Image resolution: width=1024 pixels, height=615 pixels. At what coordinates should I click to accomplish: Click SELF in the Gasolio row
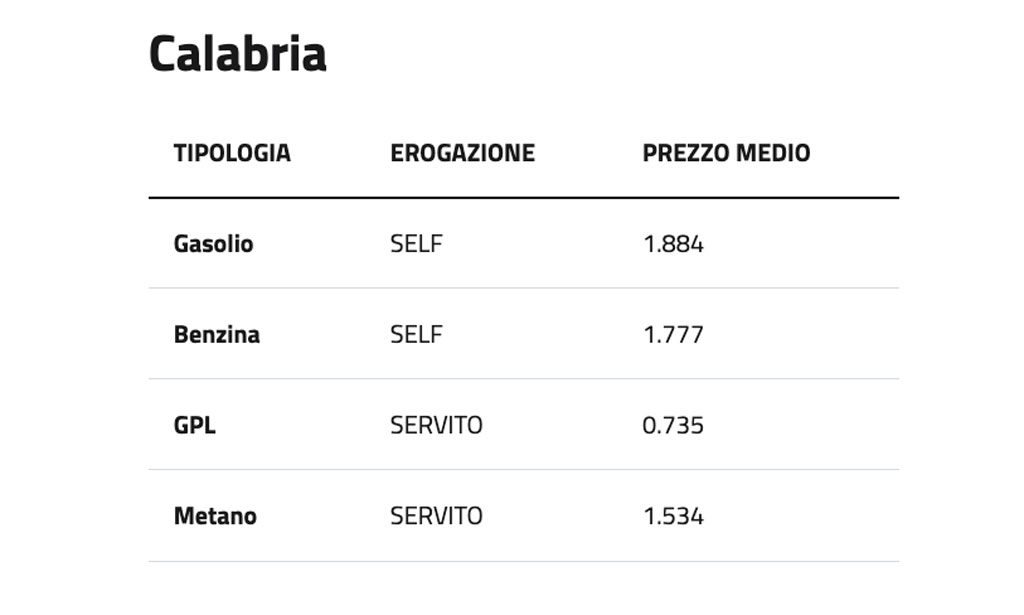416,244
